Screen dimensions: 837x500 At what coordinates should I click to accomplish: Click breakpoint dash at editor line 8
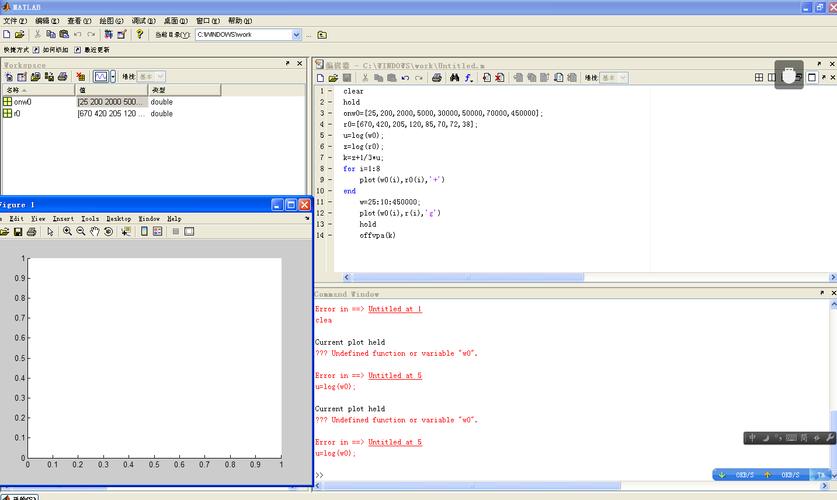(x=330, y=169)
